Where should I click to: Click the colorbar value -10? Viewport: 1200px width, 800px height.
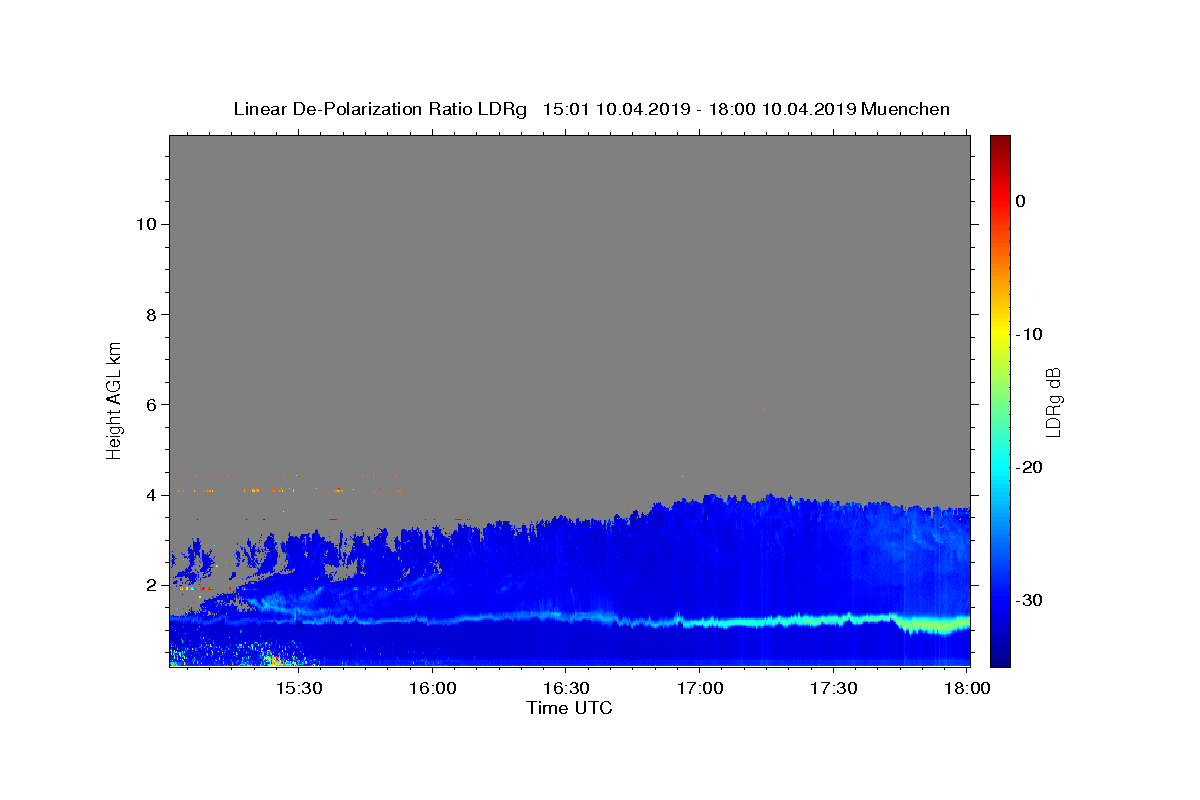coord(1029,334)
